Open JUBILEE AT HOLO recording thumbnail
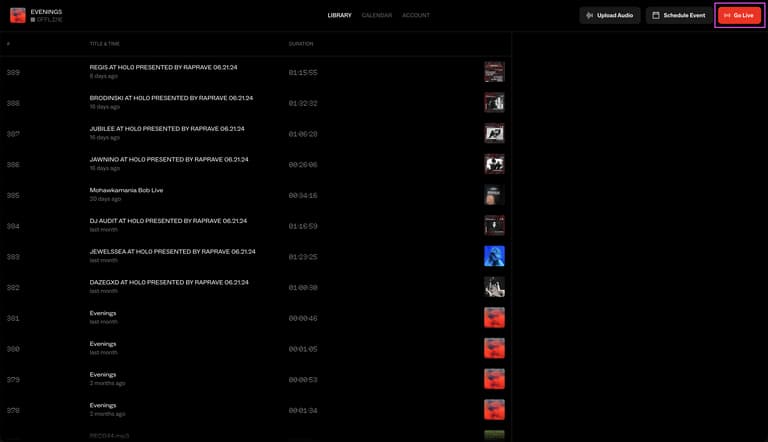 494,133
